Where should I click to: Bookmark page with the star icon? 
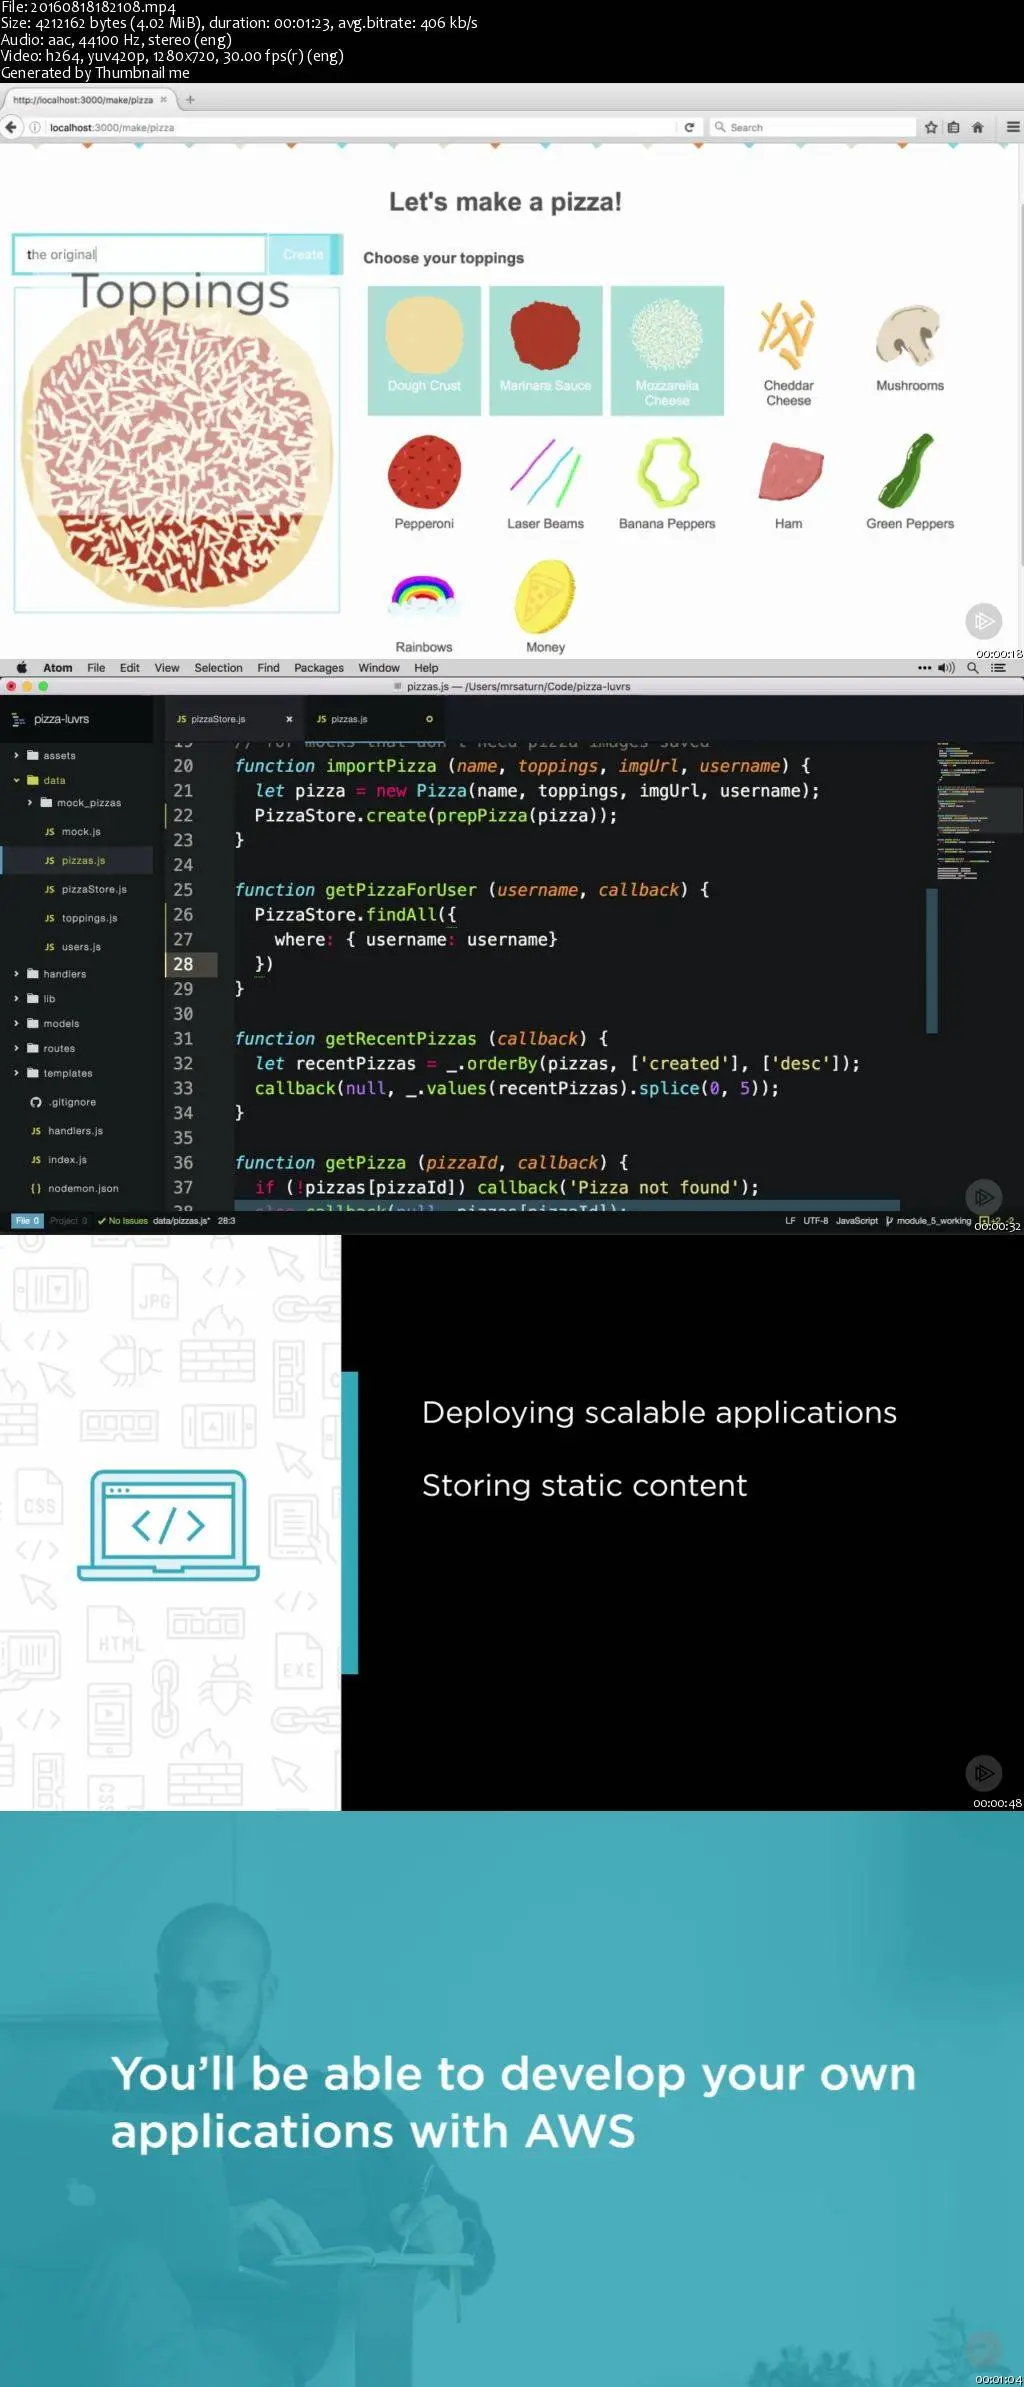931,127
